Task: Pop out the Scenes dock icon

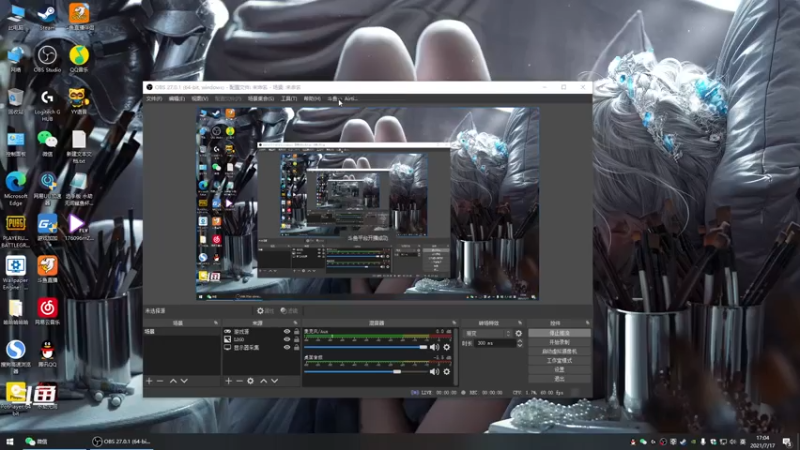Action: click(216, 323)
